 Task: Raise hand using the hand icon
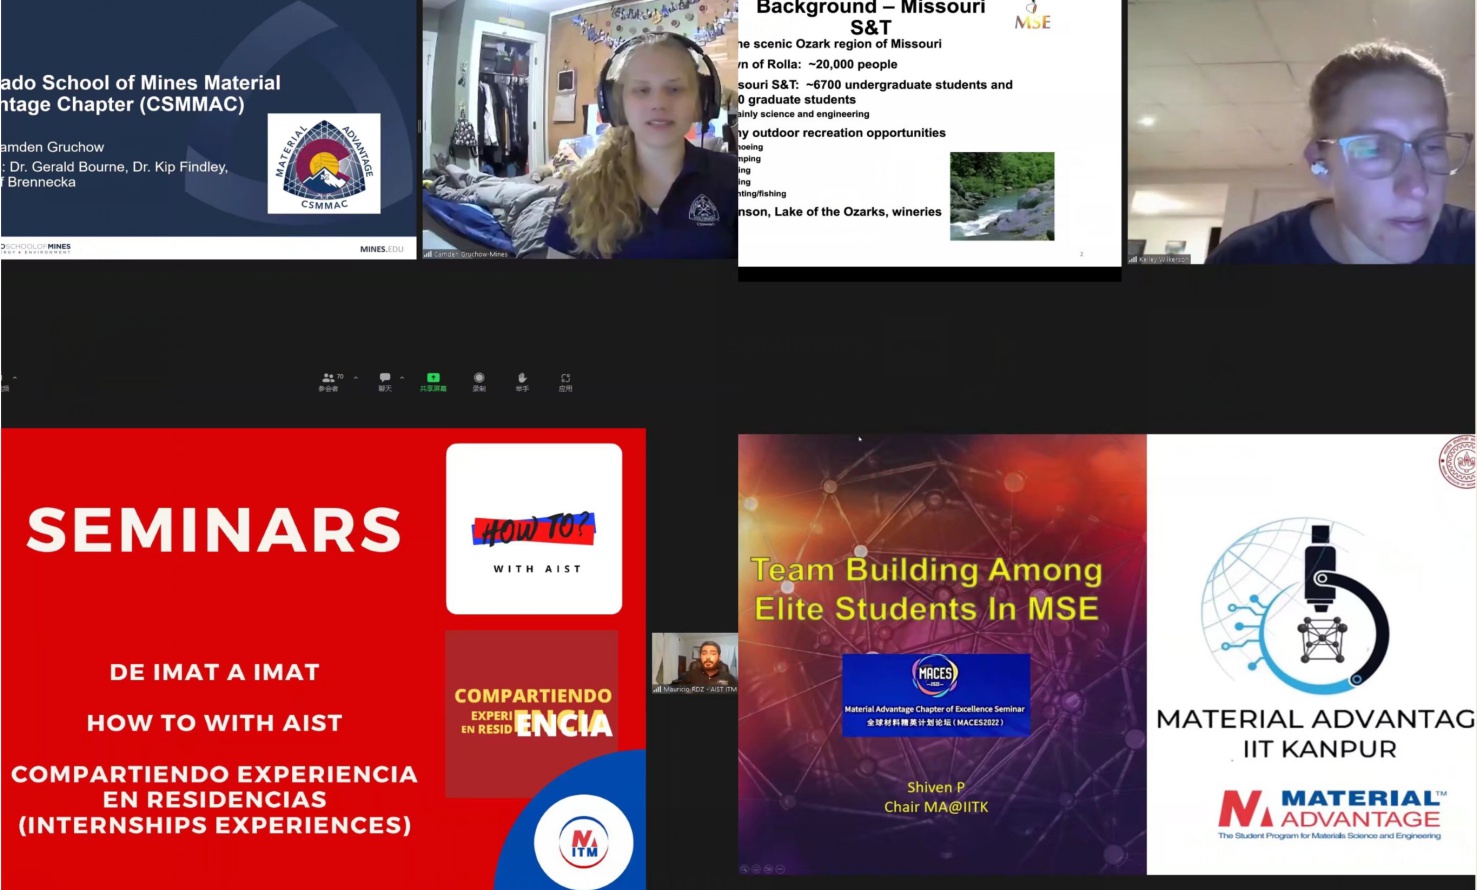522,378
